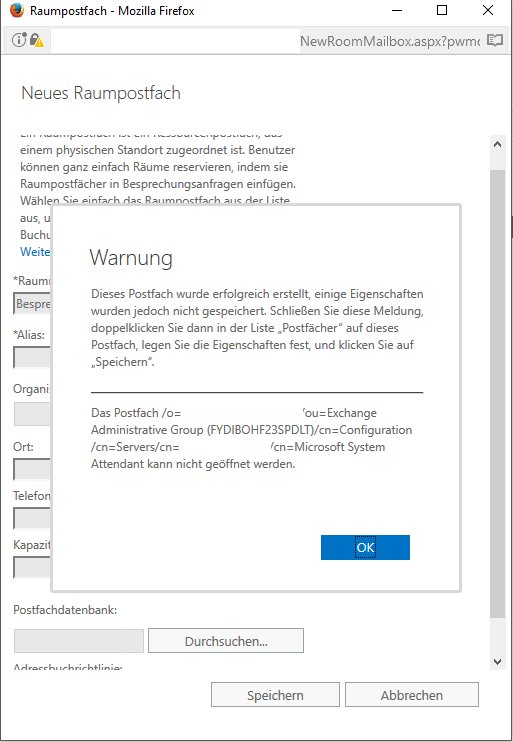Toggle the reader view icon
This screenshot has height=742, width=513.
point(495,40)
